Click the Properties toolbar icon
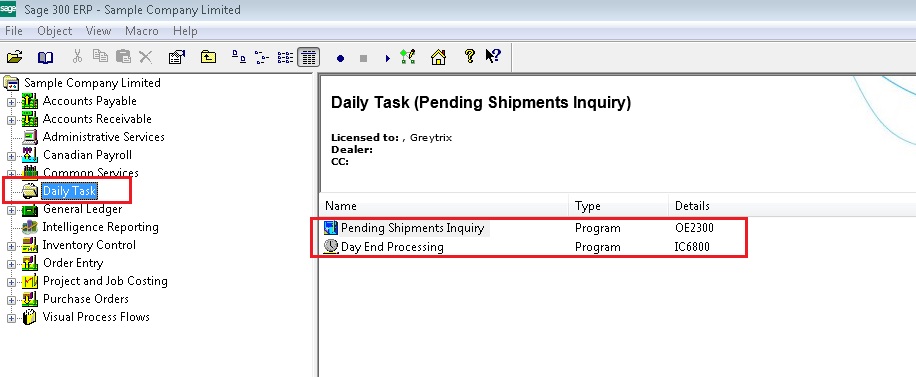 [176, 57]
